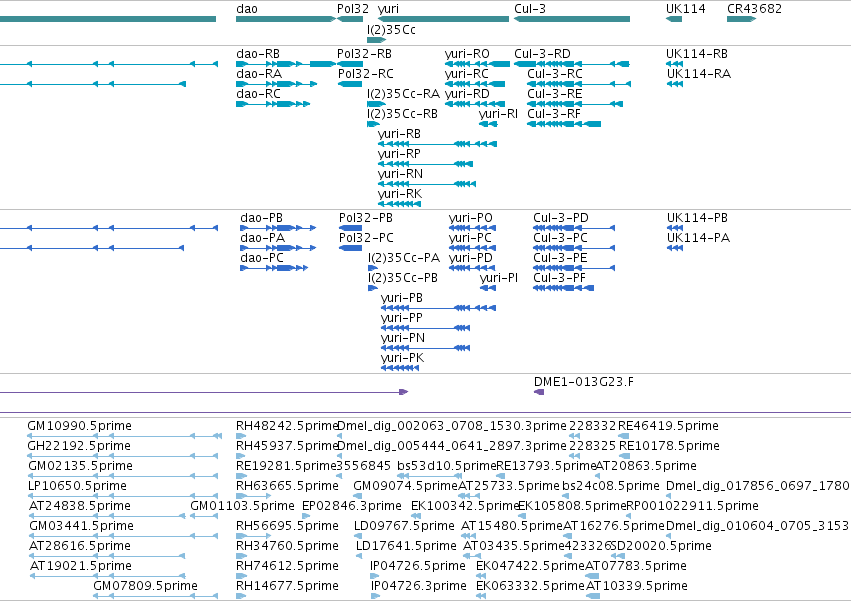The width and height of the screenshot is (851, 601).
Task: Click the RH63665.5prime EST label
Action: tap(287, 486)
